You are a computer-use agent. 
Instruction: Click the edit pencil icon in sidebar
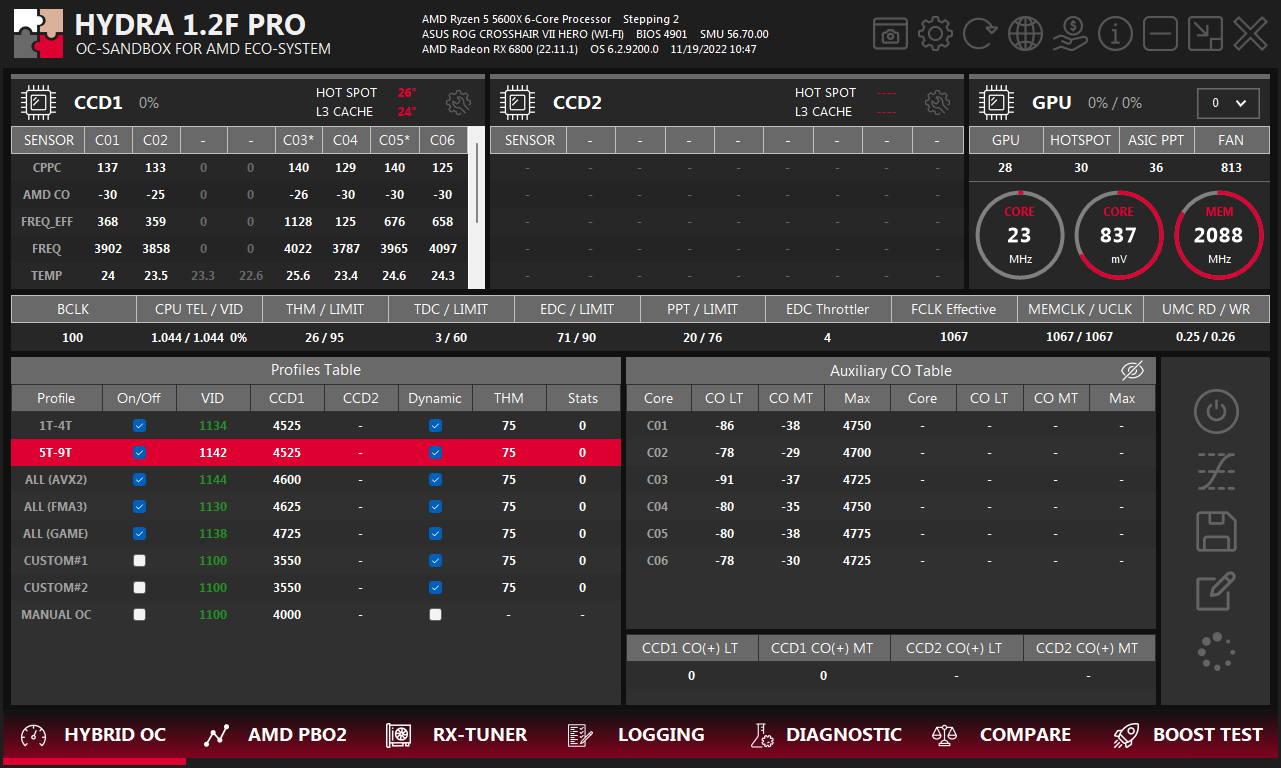(x=1216, y=591)
